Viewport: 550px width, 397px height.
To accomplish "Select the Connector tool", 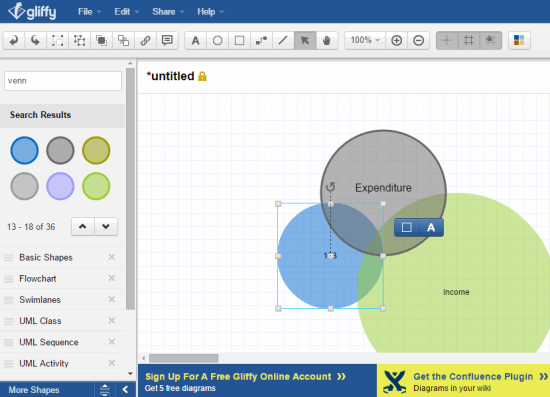I will coord(261,41).
